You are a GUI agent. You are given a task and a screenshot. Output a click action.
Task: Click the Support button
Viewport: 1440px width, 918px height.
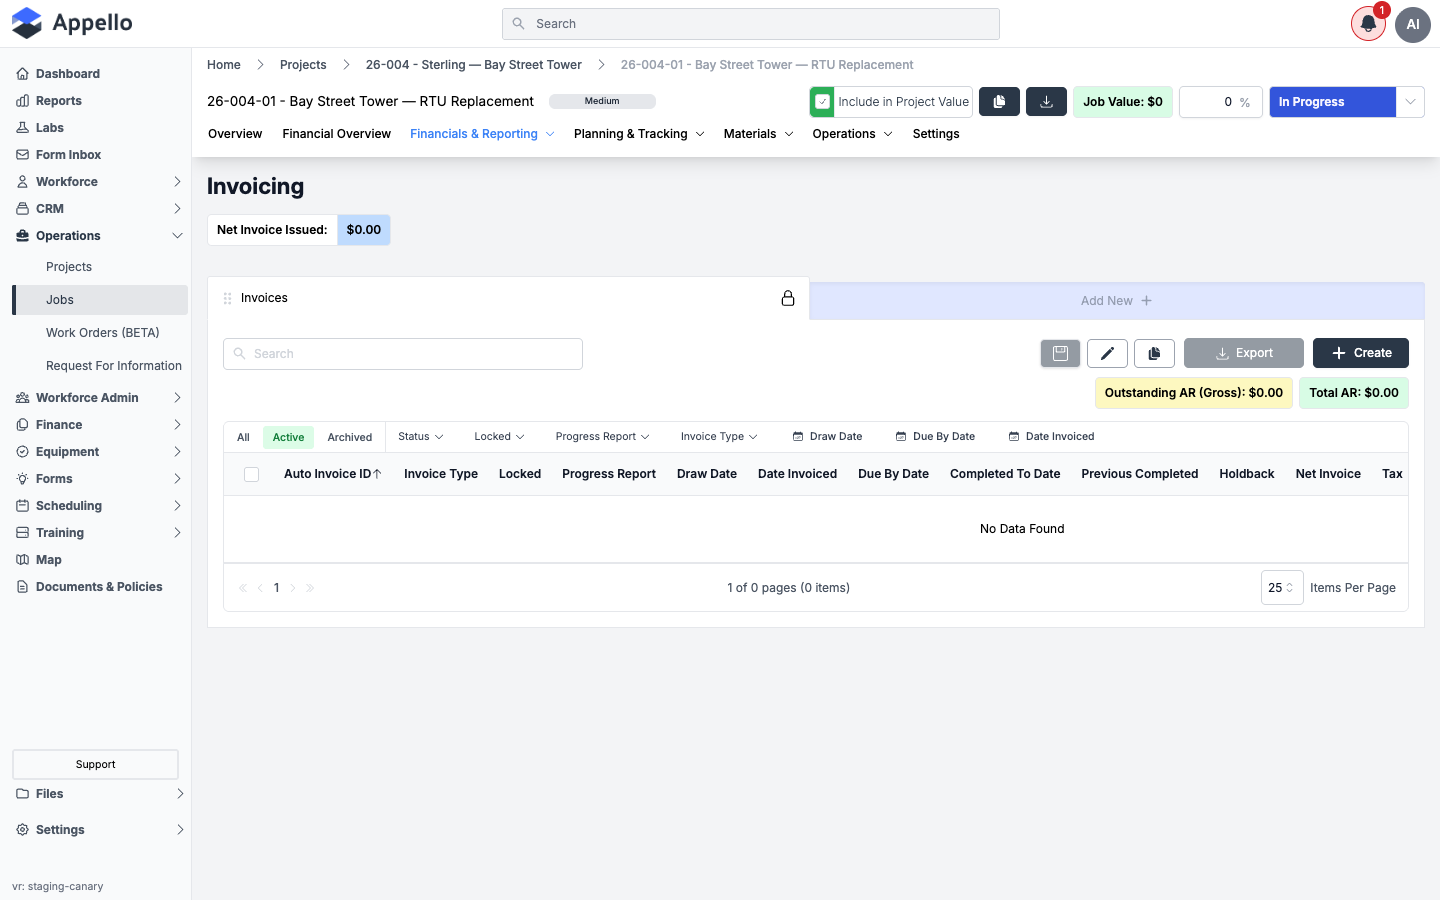[95, 765]
